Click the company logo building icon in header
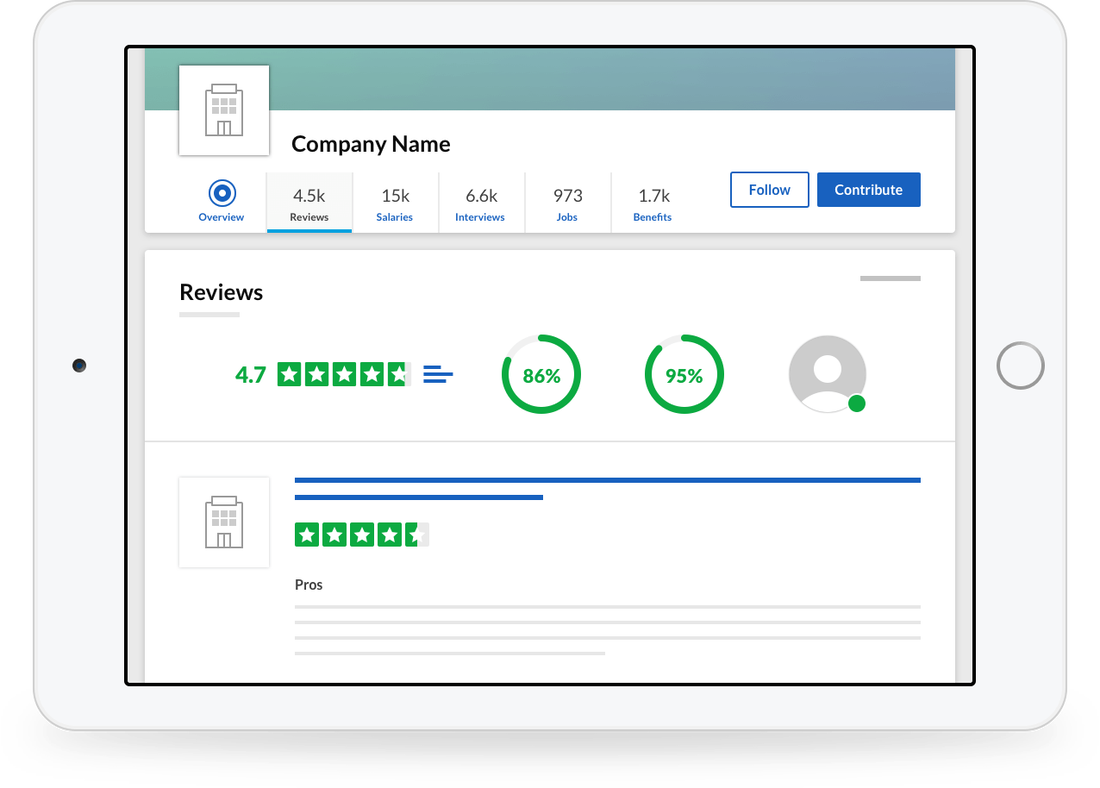1100x788 pixels. coord(224,110)
